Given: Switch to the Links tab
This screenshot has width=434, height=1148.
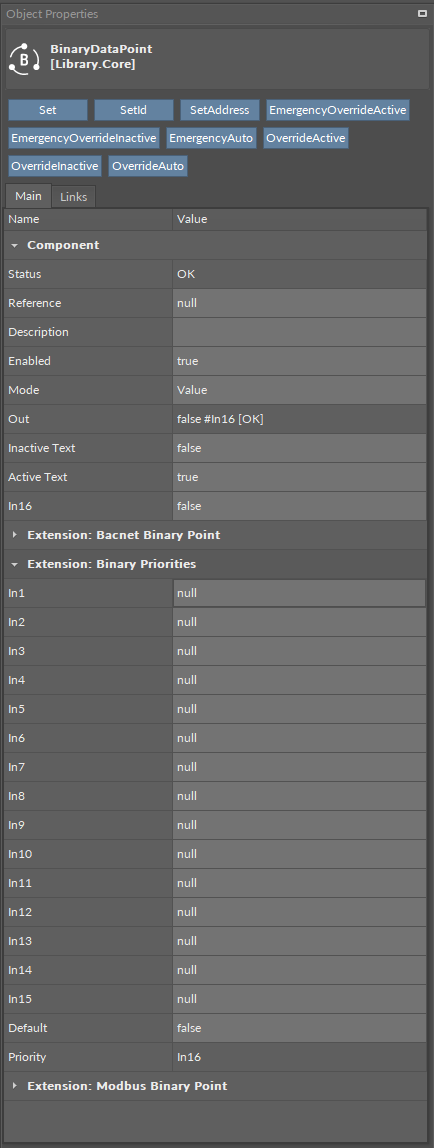Looking at the screenshot, I should [73, 197].
